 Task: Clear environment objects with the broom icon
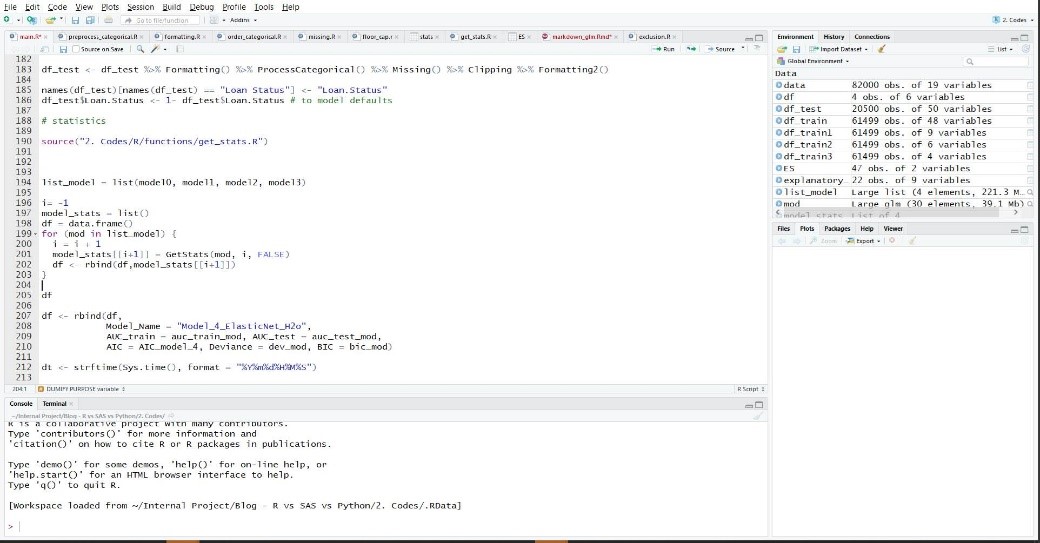[881, 49]
